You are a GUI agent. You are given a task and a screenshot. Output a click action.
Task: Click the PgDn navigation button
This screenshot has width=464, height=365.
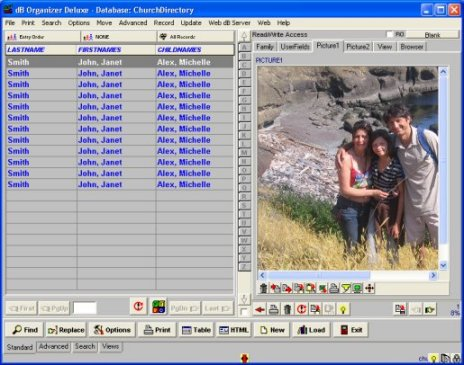(x=184, y=308)
